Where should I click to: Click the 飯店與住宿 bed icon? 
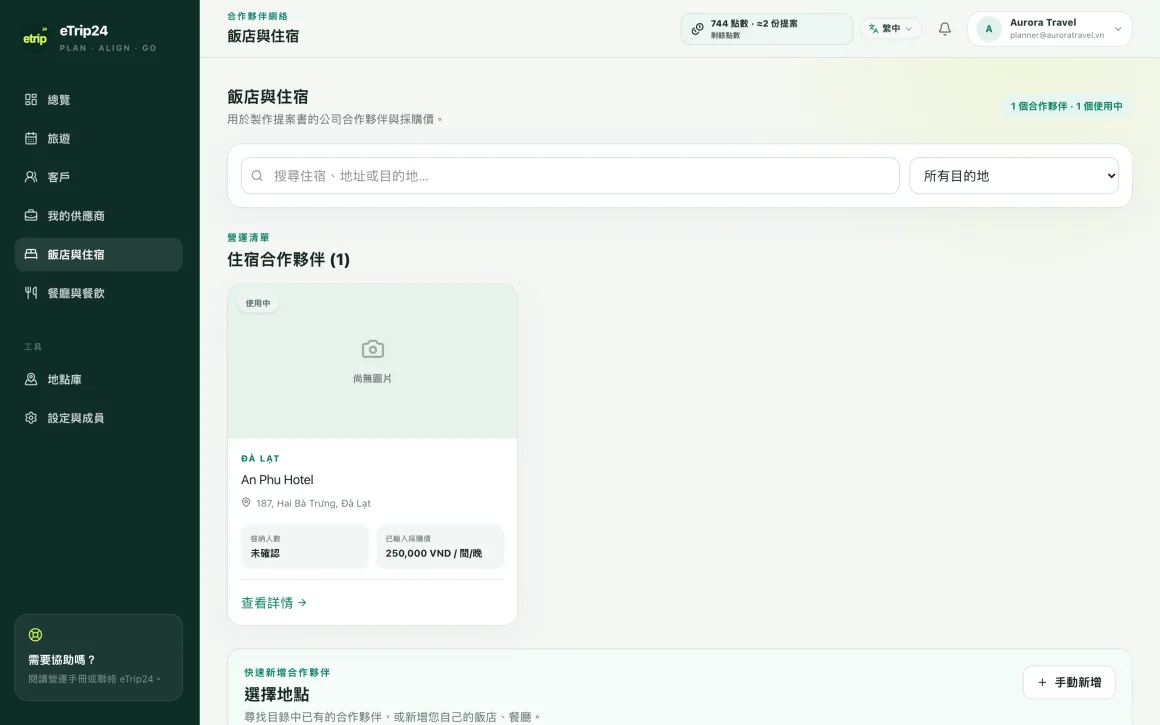click(x=31, y=254)
